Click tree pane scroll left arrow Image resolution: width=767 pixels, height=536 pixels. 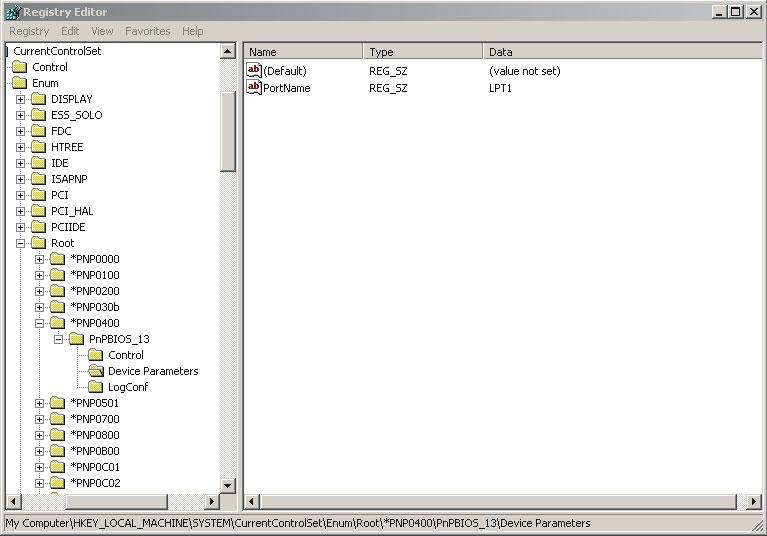pyautogui.click(x=13, y=502)
